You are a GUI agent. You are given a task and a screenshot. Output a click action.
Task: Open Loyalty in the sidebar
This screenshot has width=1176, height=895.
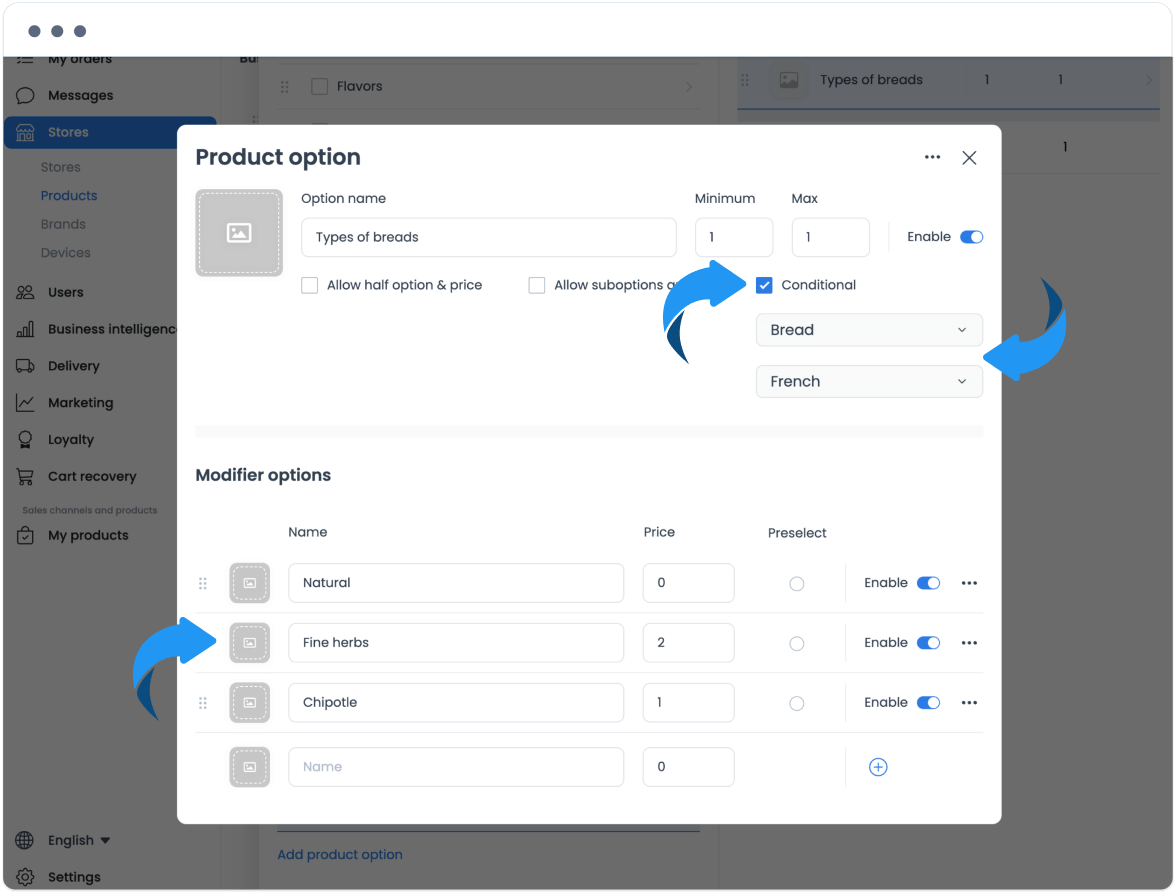(x=70, y=440)
